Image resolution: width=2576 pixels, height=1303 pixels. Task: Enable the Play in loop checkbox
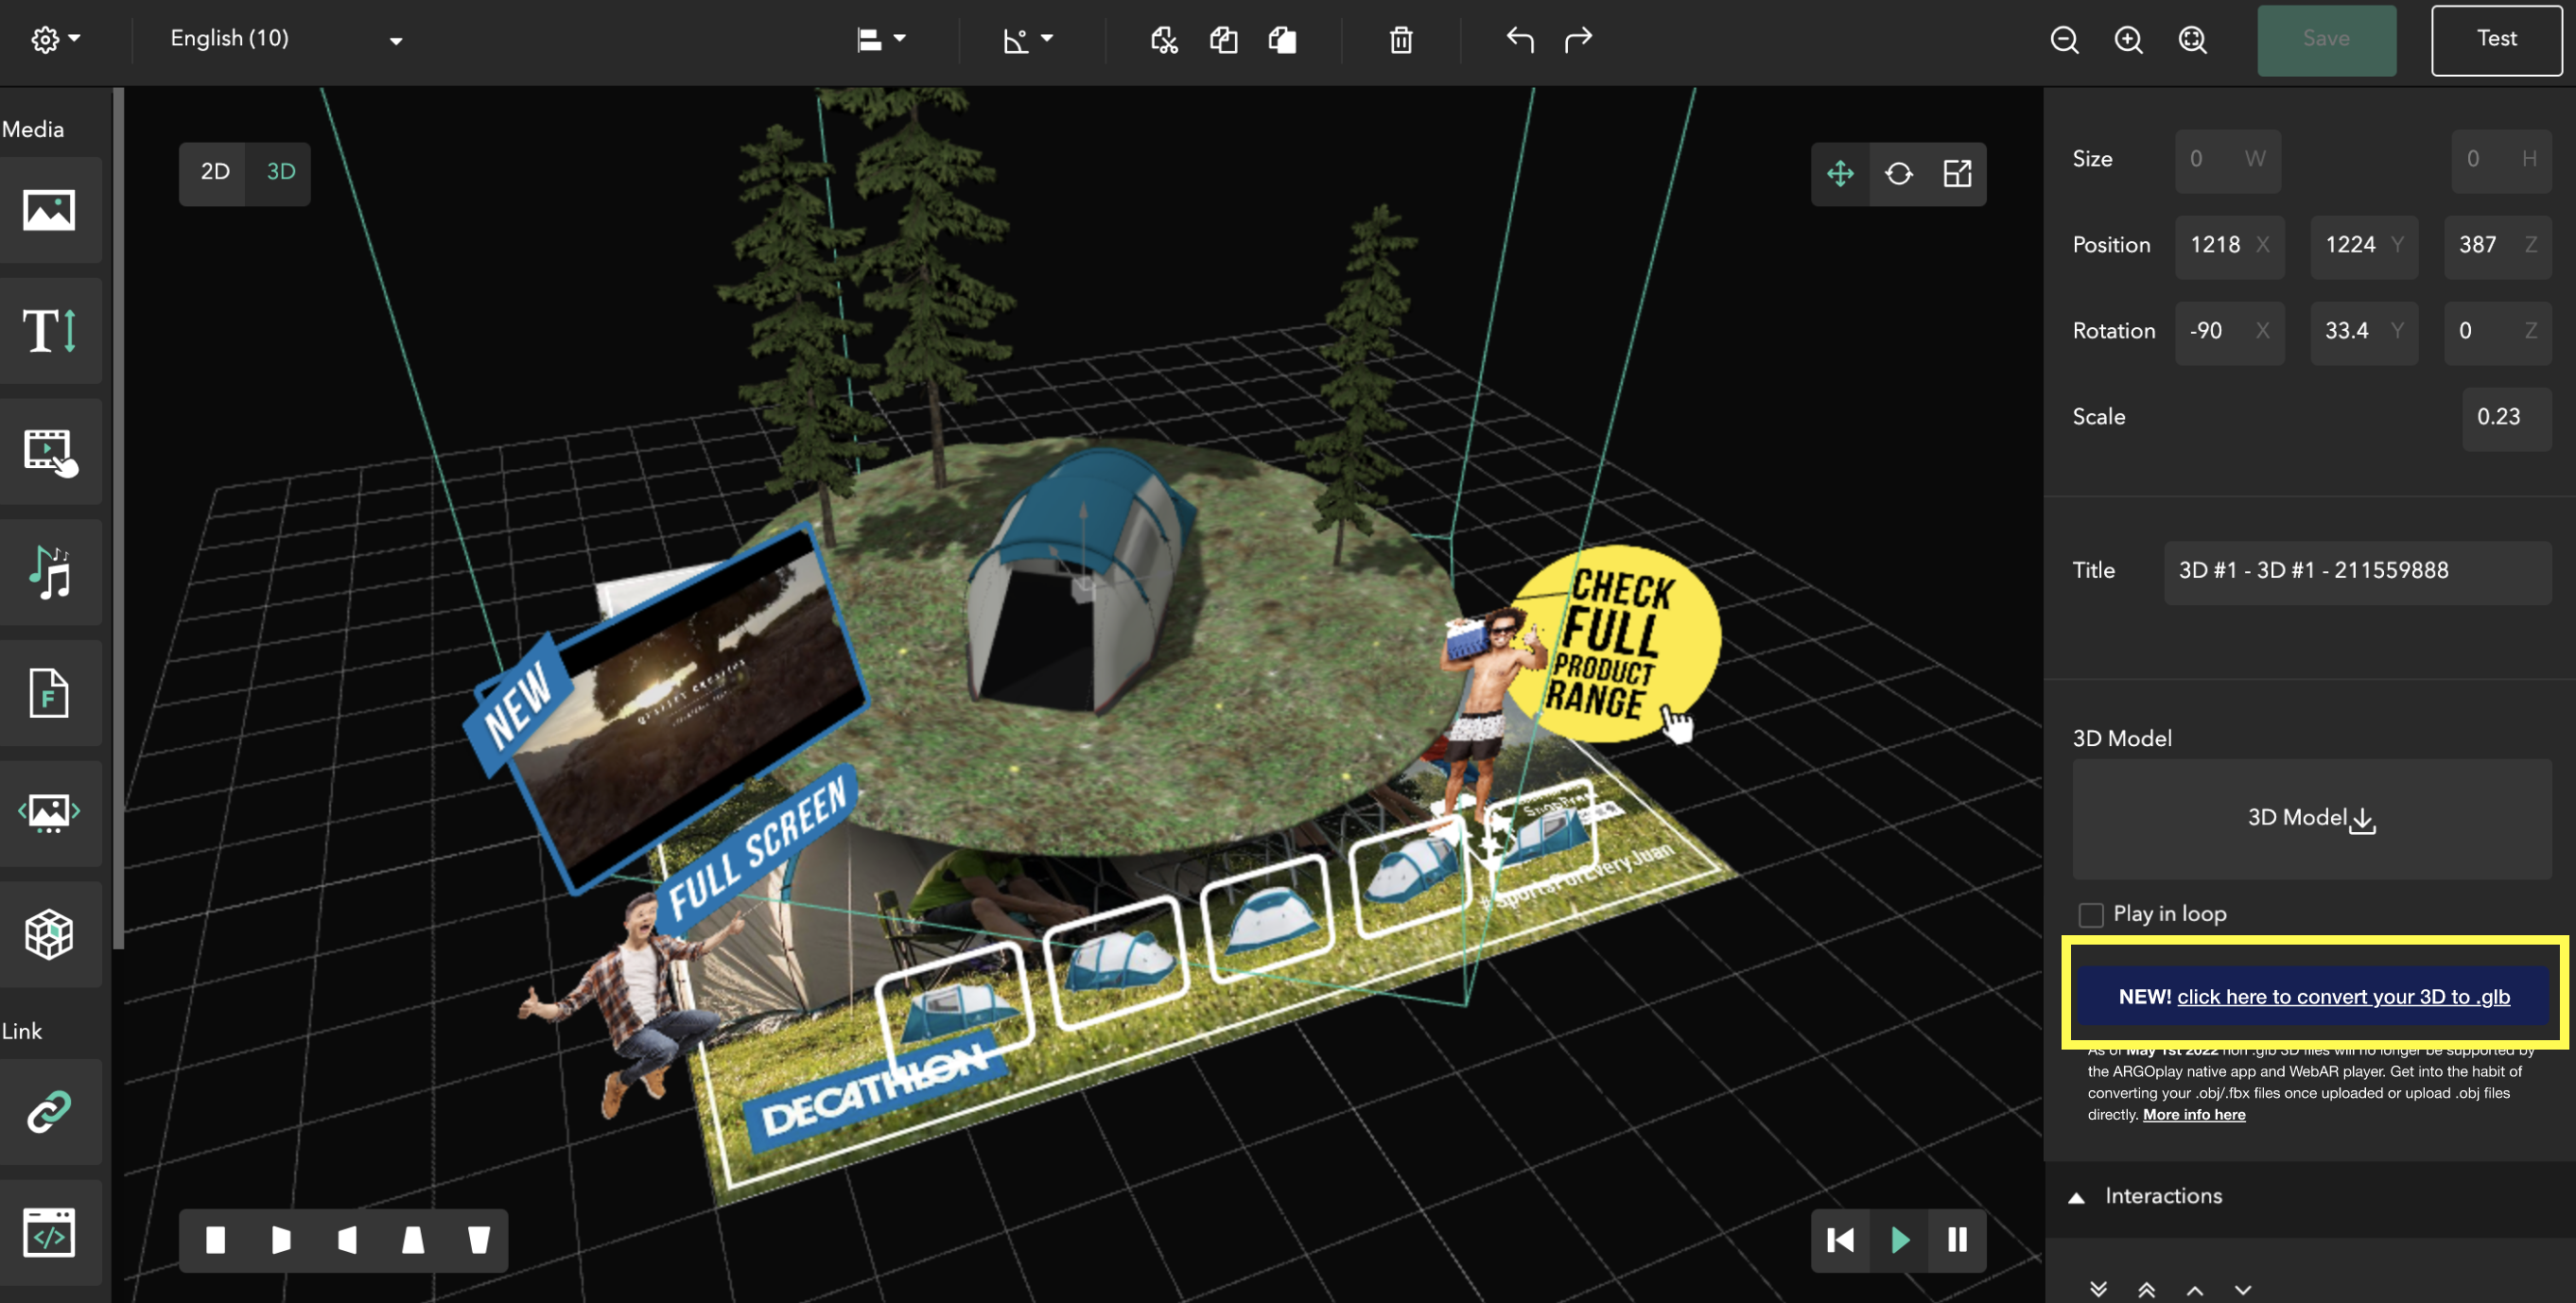click(2090, 914)
